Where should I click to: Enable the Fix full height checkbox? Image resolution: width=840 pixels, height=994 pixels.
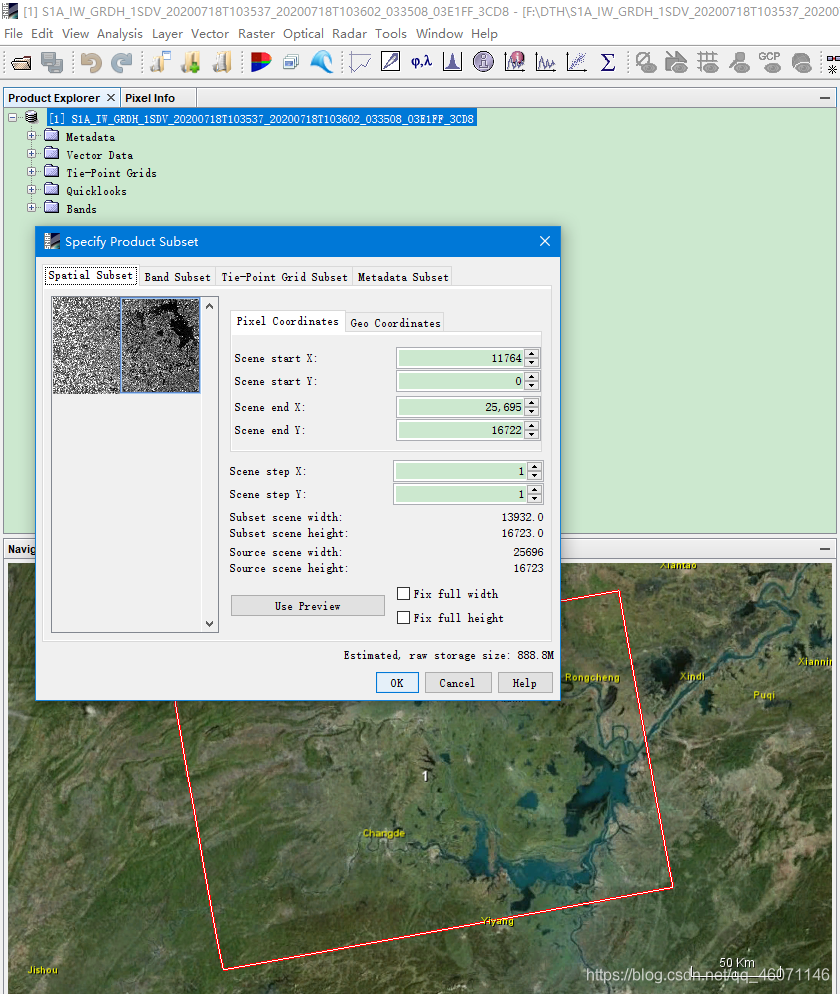tap(404, 618)
